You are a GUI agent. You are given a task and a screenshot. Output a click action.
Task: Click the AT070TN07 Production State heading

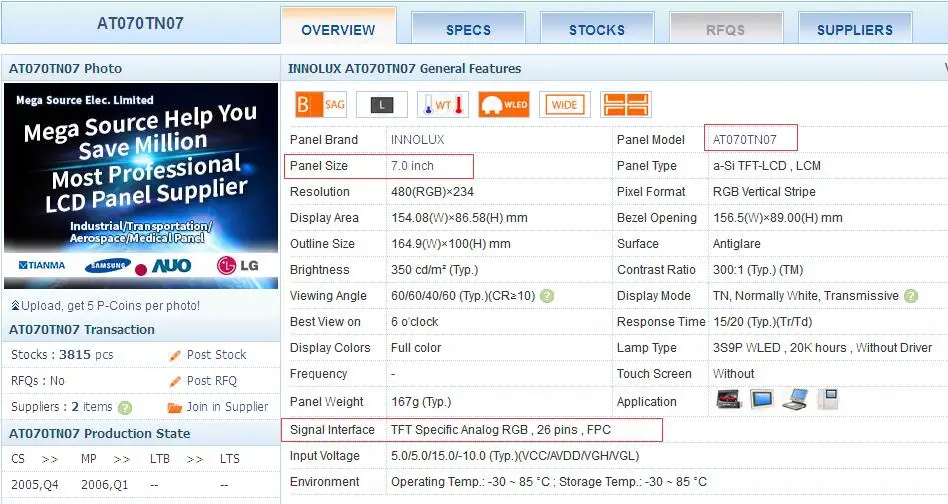[100, 433]
